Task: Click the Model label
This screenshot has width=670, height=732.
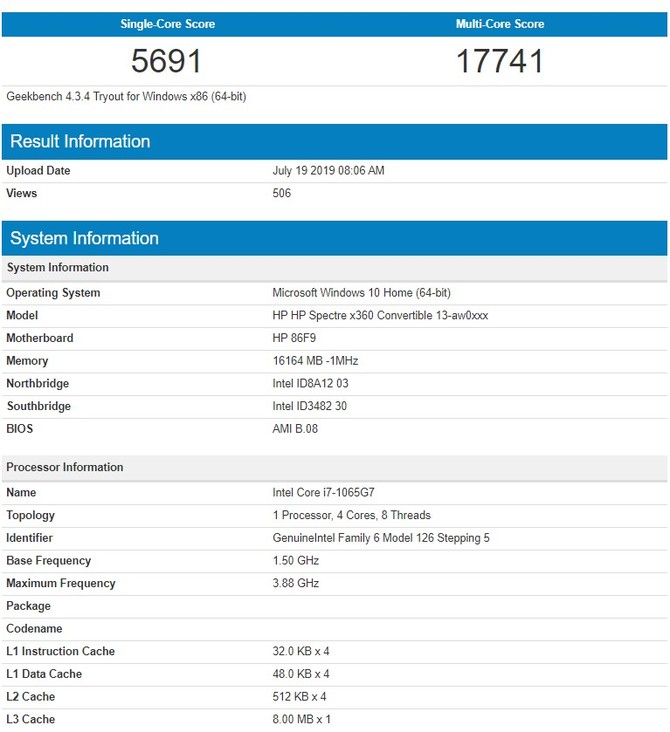Action: (22, 315)
